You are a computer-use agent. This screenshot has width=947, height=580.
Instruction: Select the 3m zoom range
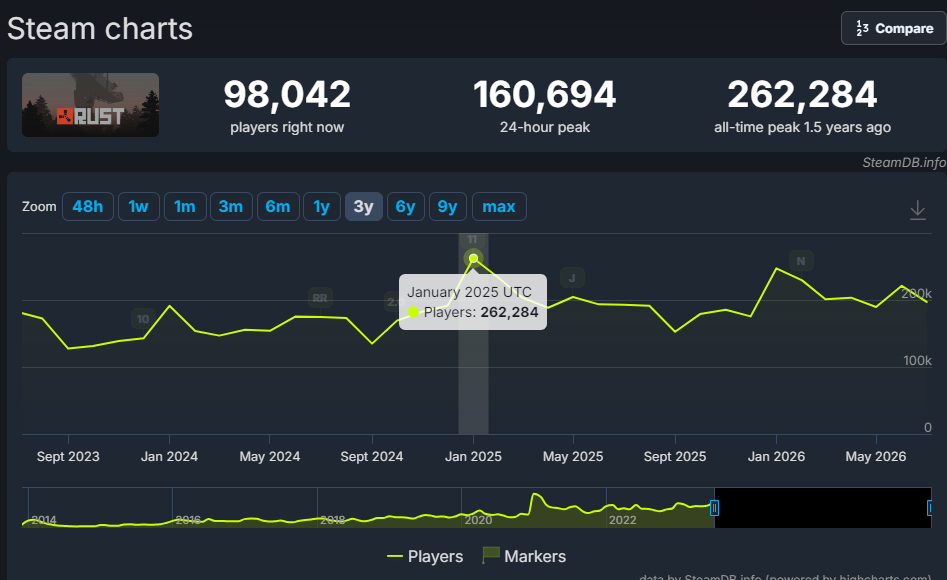(231, 207)
